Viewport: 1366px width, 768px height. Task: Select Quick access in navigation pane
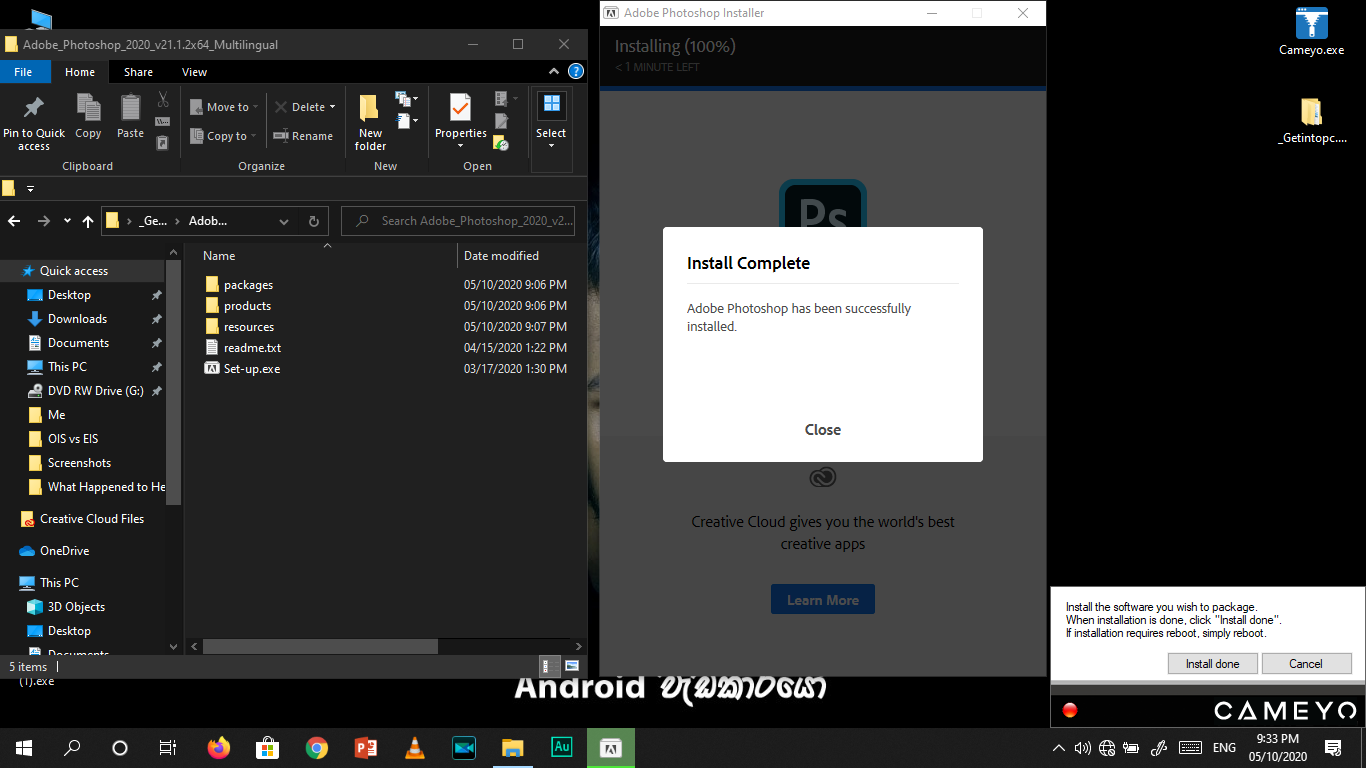point(73,271)
